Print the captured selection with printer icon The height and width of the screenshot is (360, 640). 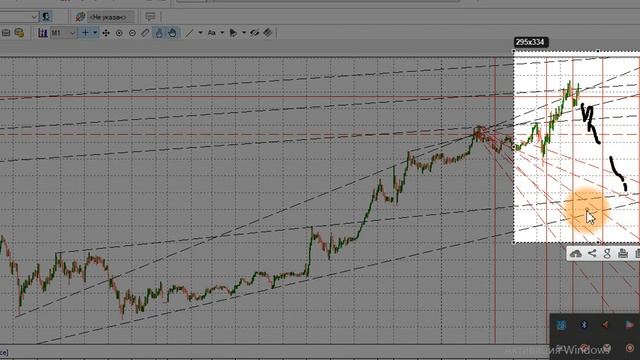(623, 253)
